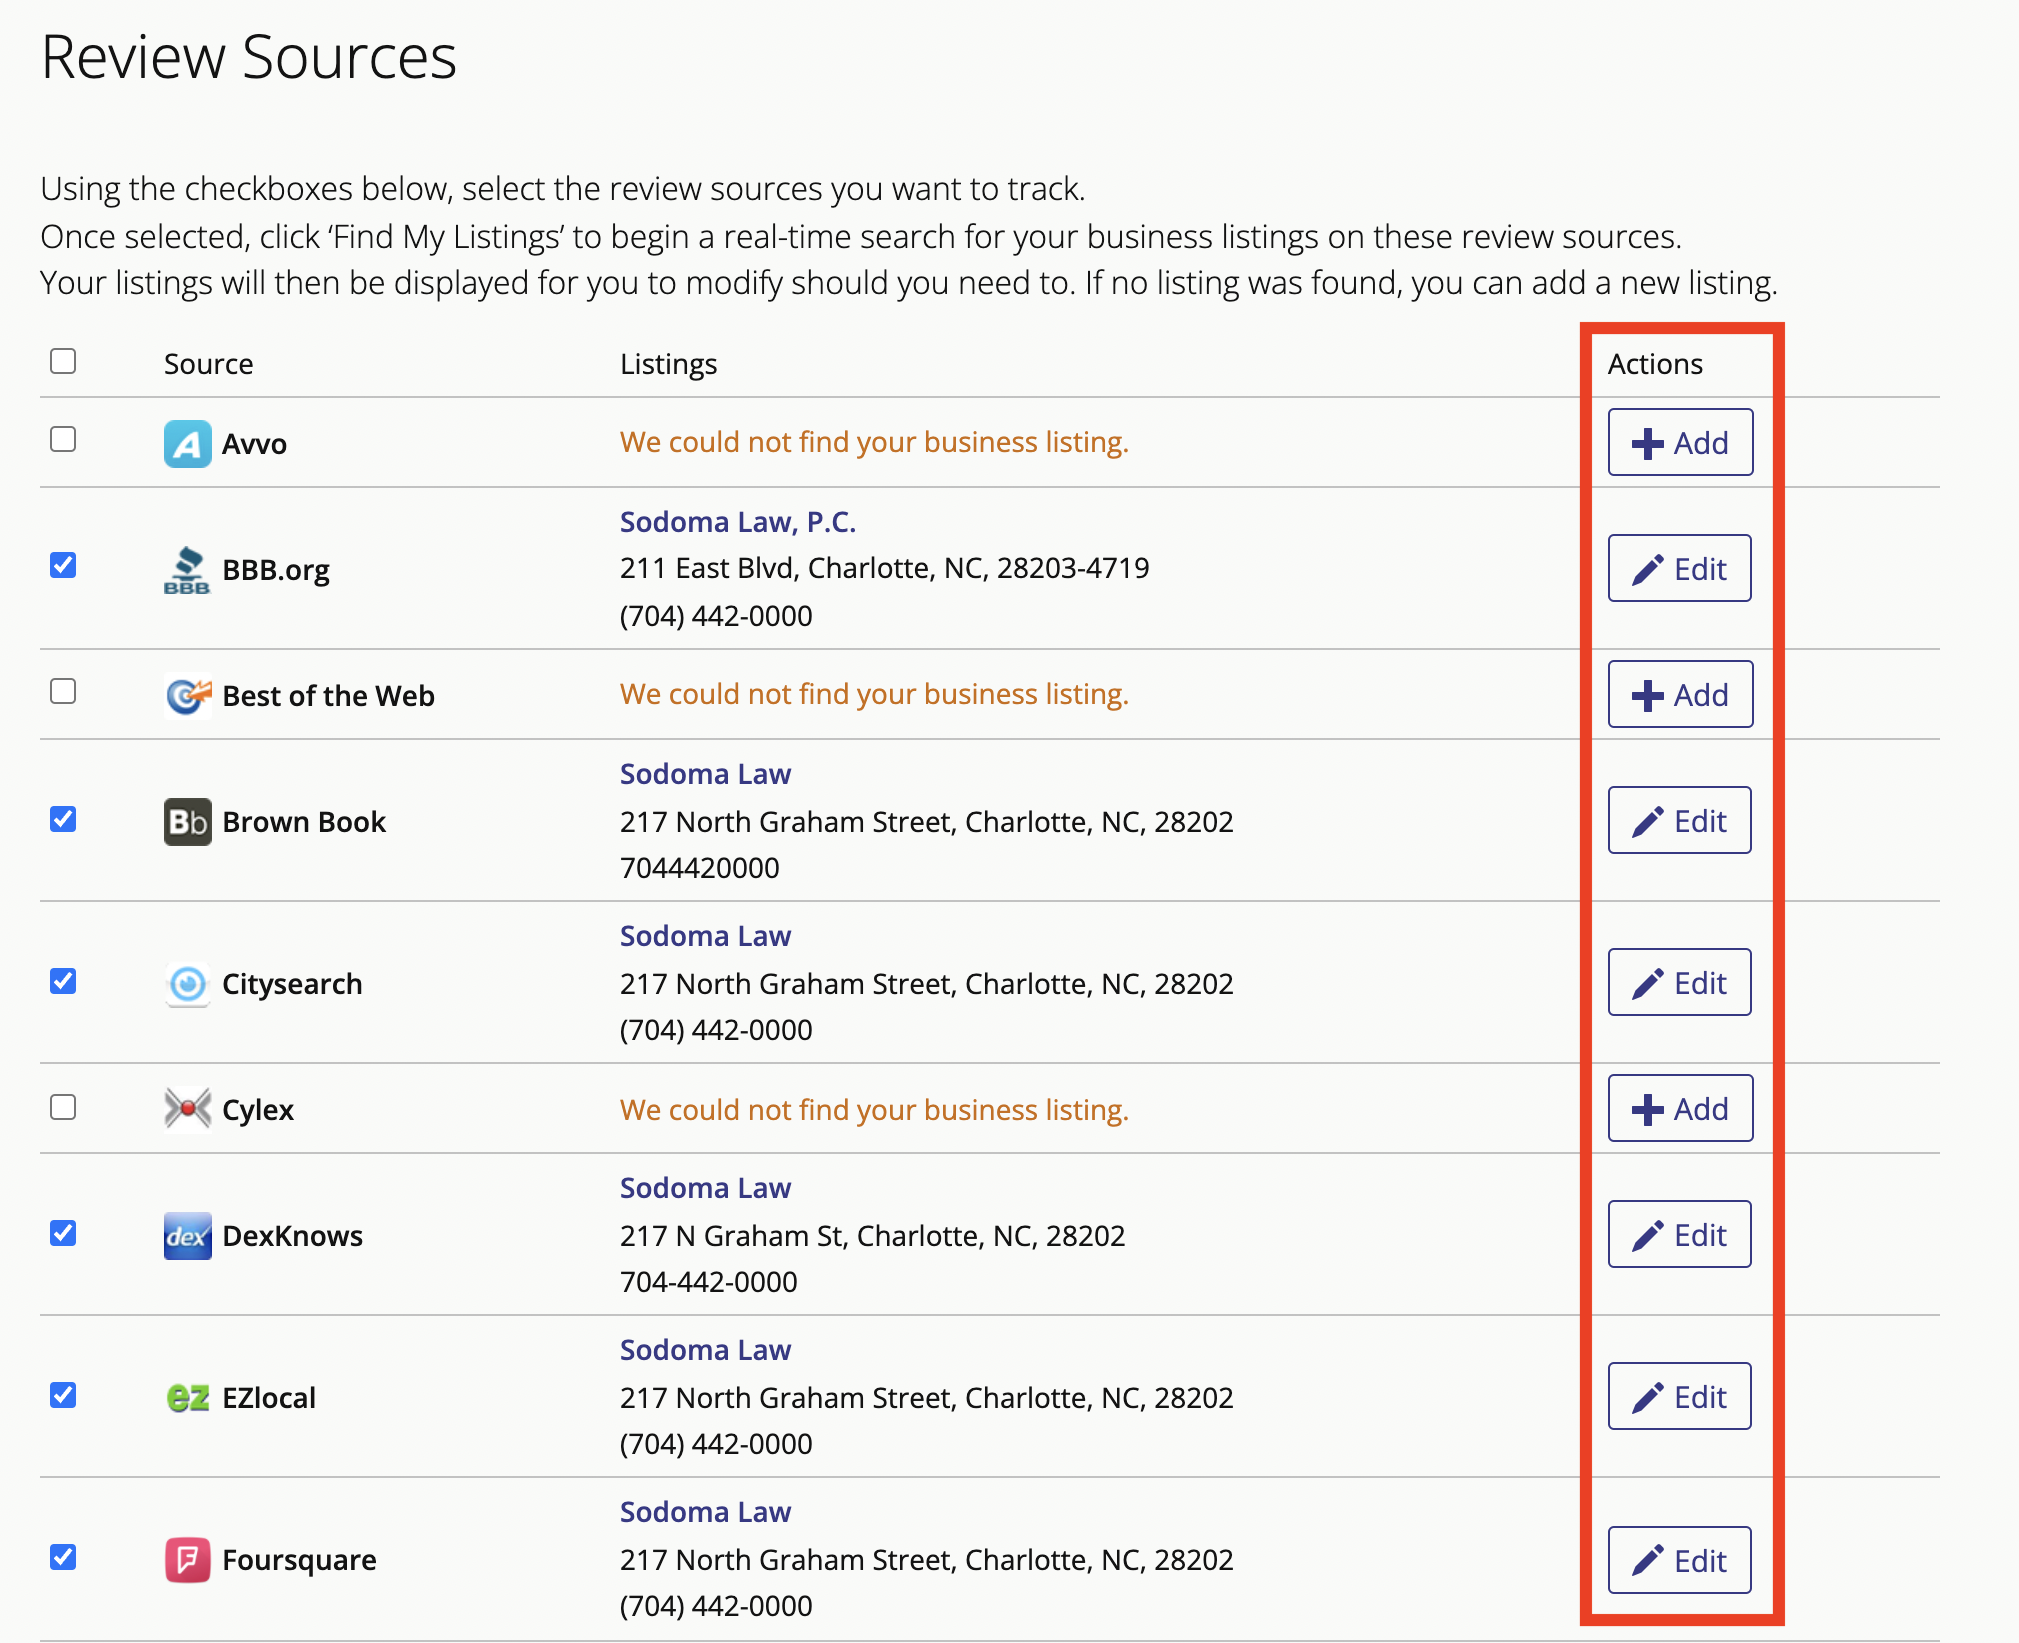This screenshot has height=1643, width=2019.
Task: Click the 211 East Blvd address text
Action: (x=885, y=568)
